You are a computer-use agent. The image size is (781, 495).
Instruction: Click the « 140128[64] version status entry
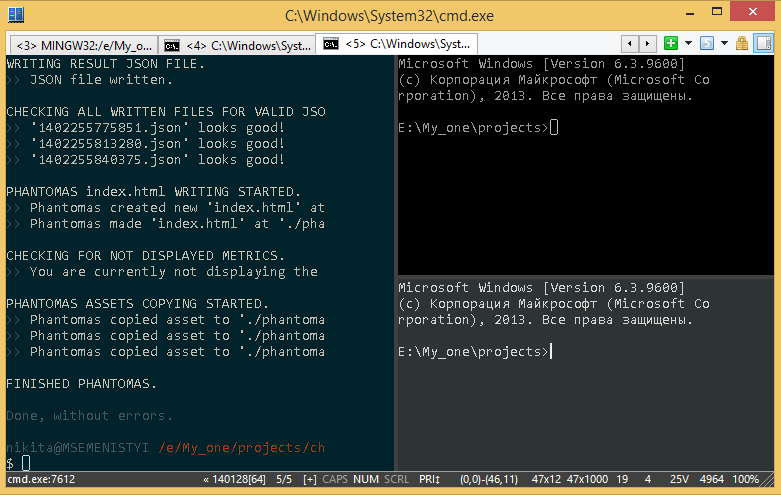coord(234,479)
